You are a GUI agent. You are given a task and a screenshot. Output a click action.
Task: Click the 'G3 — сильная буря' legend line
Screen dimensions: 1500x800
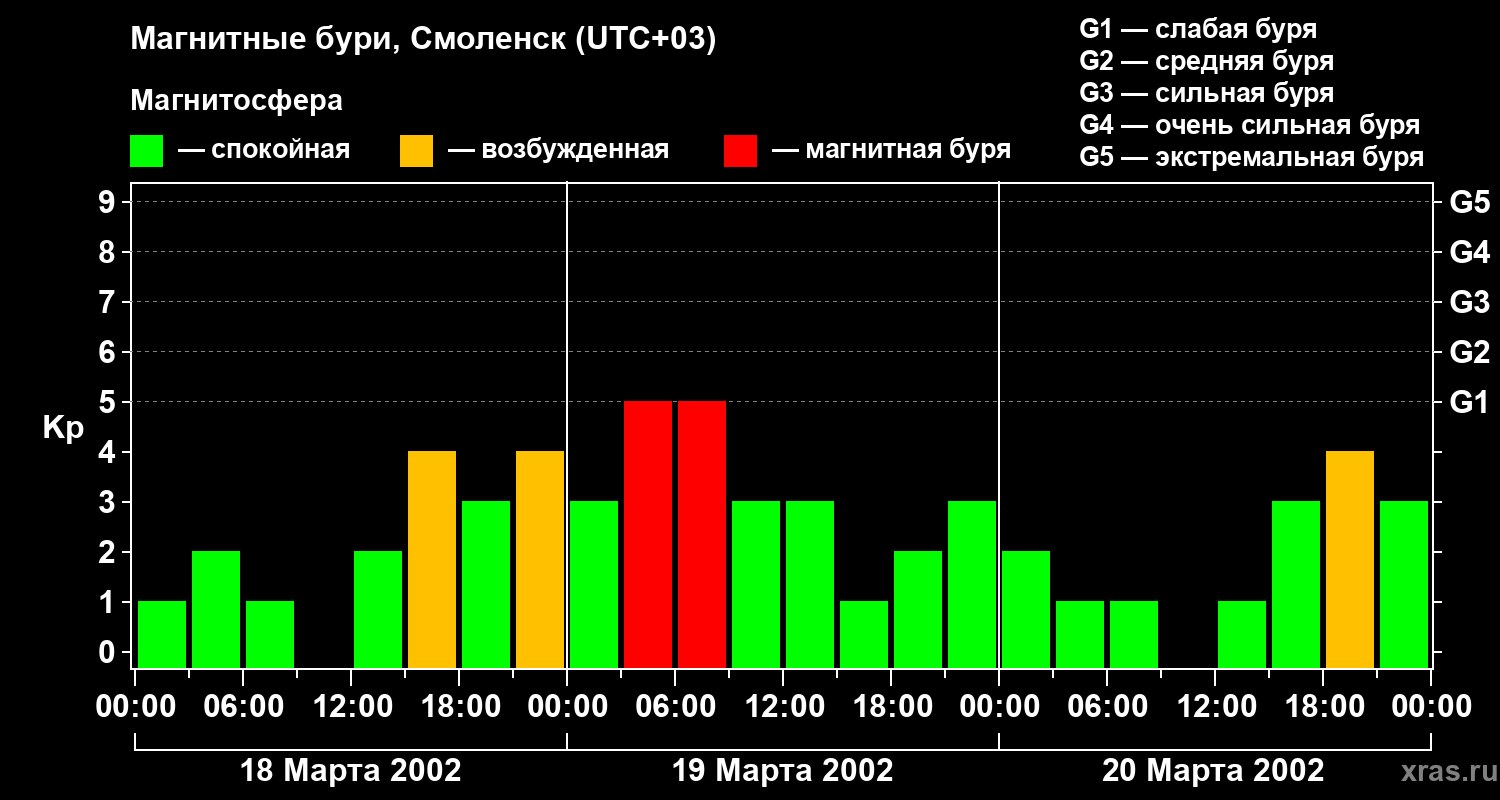1207,93
